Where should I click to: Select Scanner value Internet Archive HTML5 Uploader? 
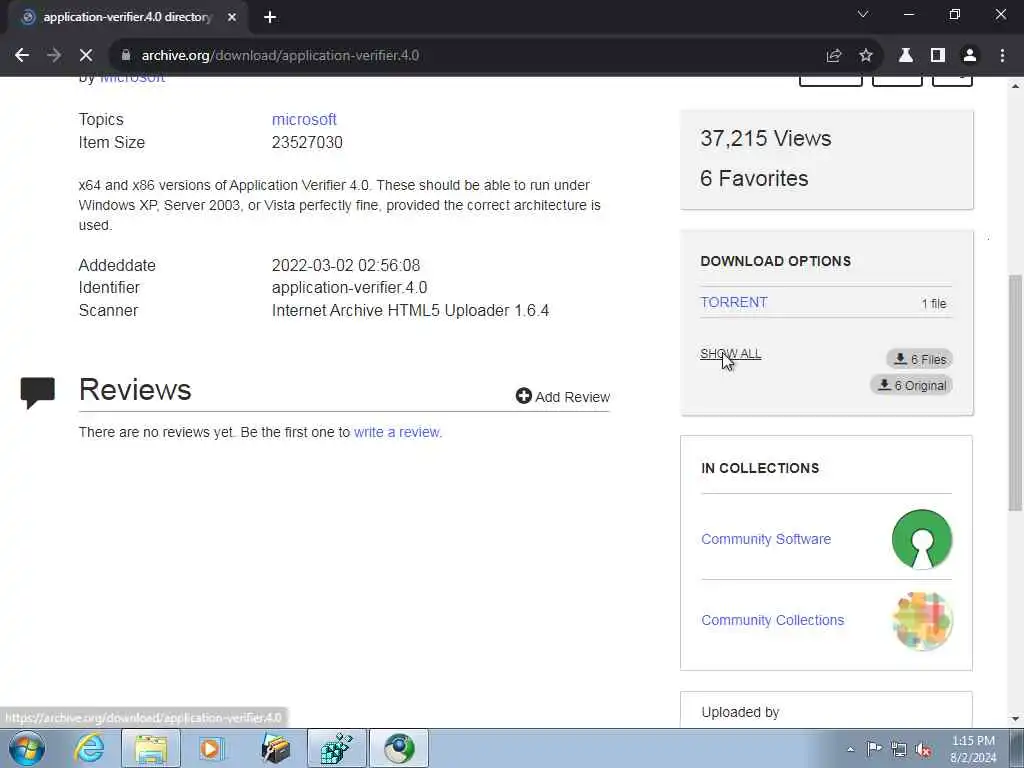[x=410, y=310]
